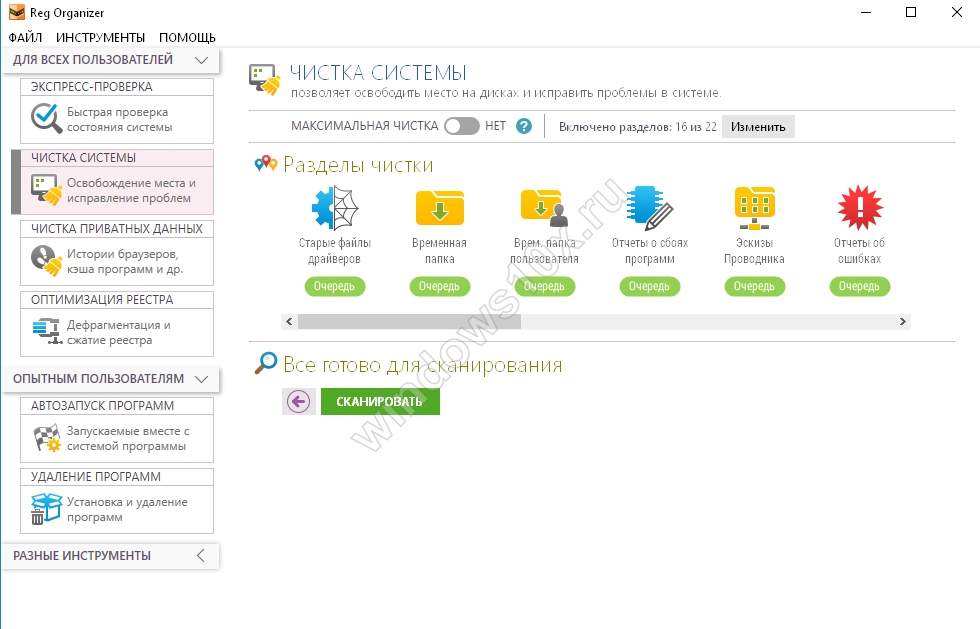Open the 'Файл' menu
Viewport: 980px width, 629px height.
(25, 37)
